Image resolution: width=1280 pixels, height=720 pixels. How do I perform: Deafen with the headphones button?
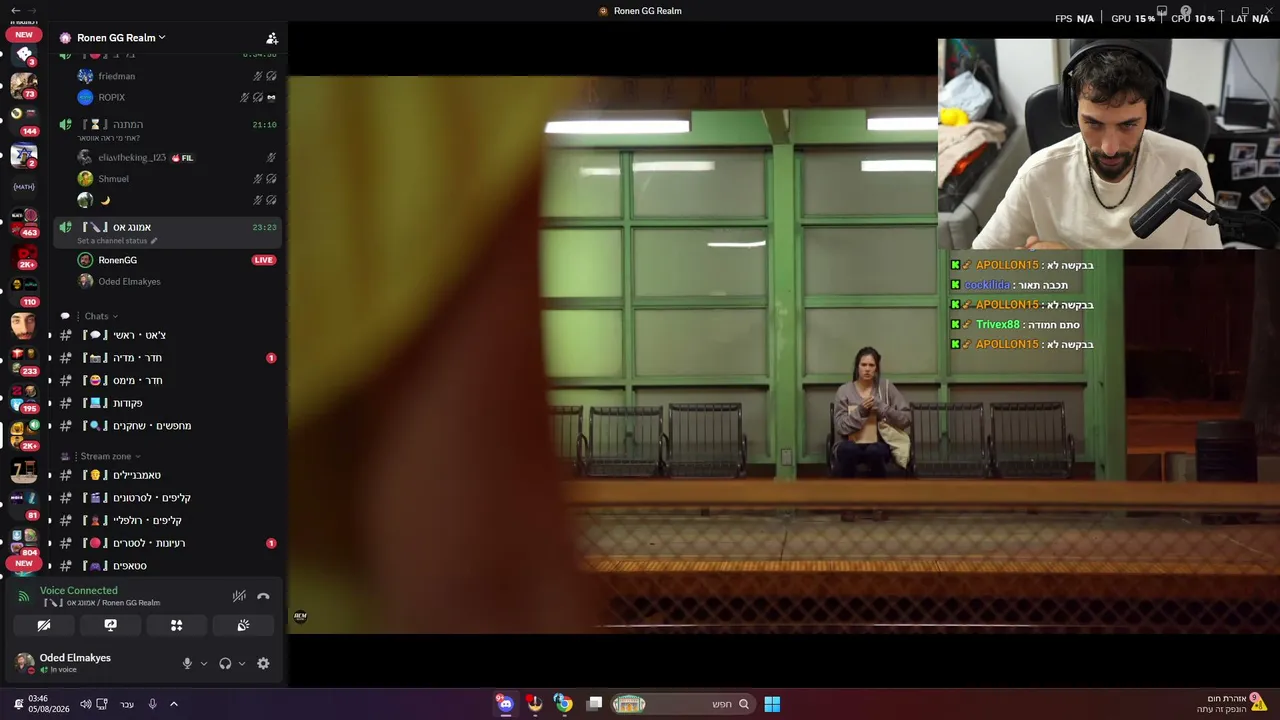coord(225,663)
